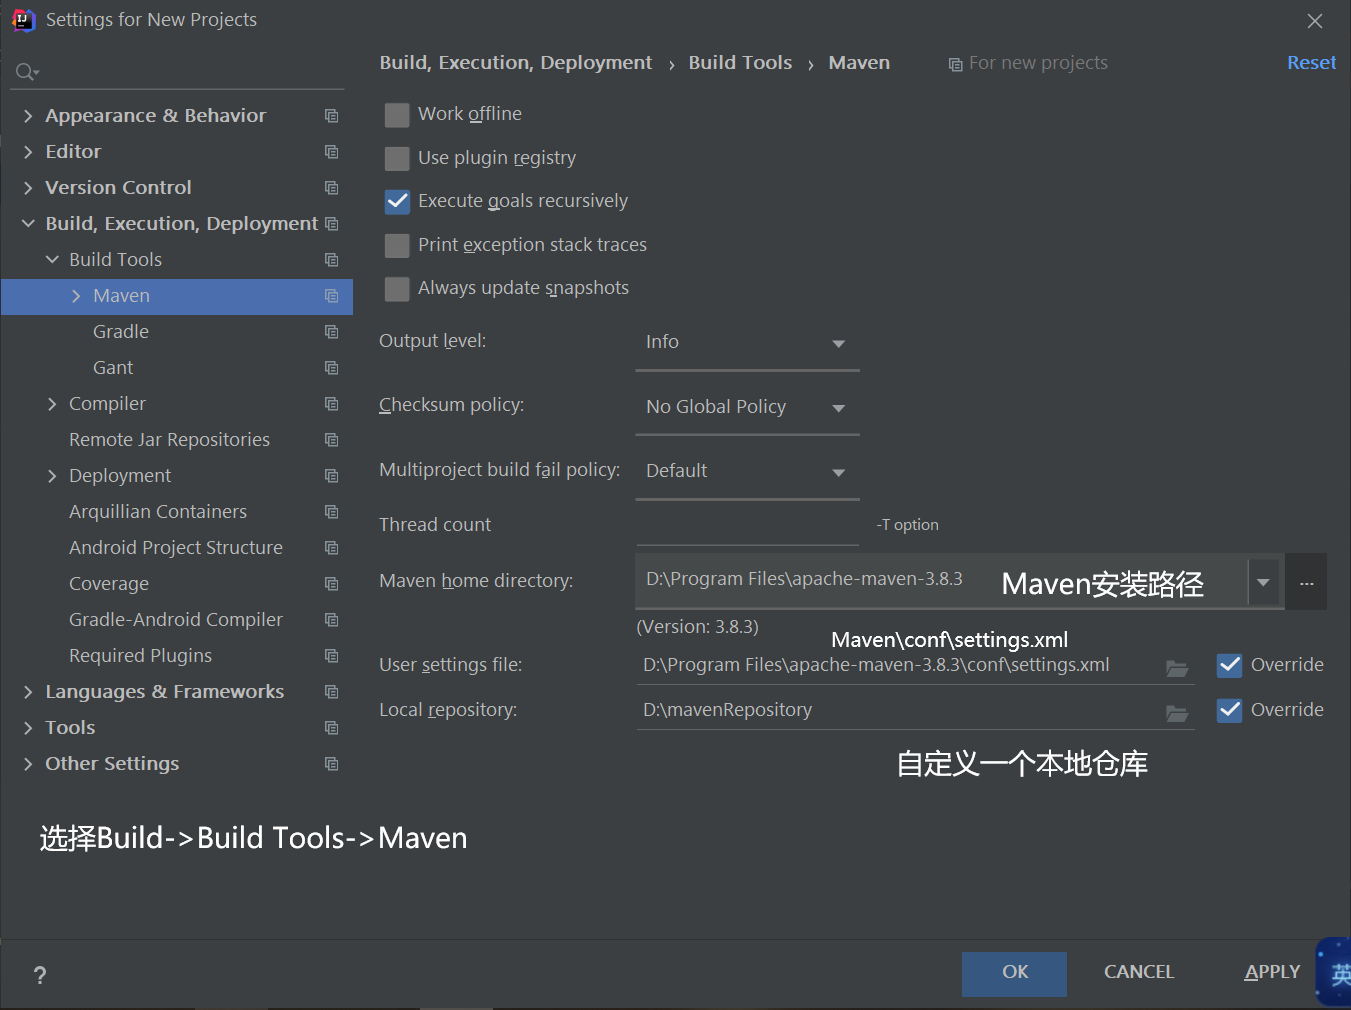Screen dimensions: 1351x1010
Task: Uncheck Execute goals recursively
Action: pyautogui.click(x=397, y=202)
